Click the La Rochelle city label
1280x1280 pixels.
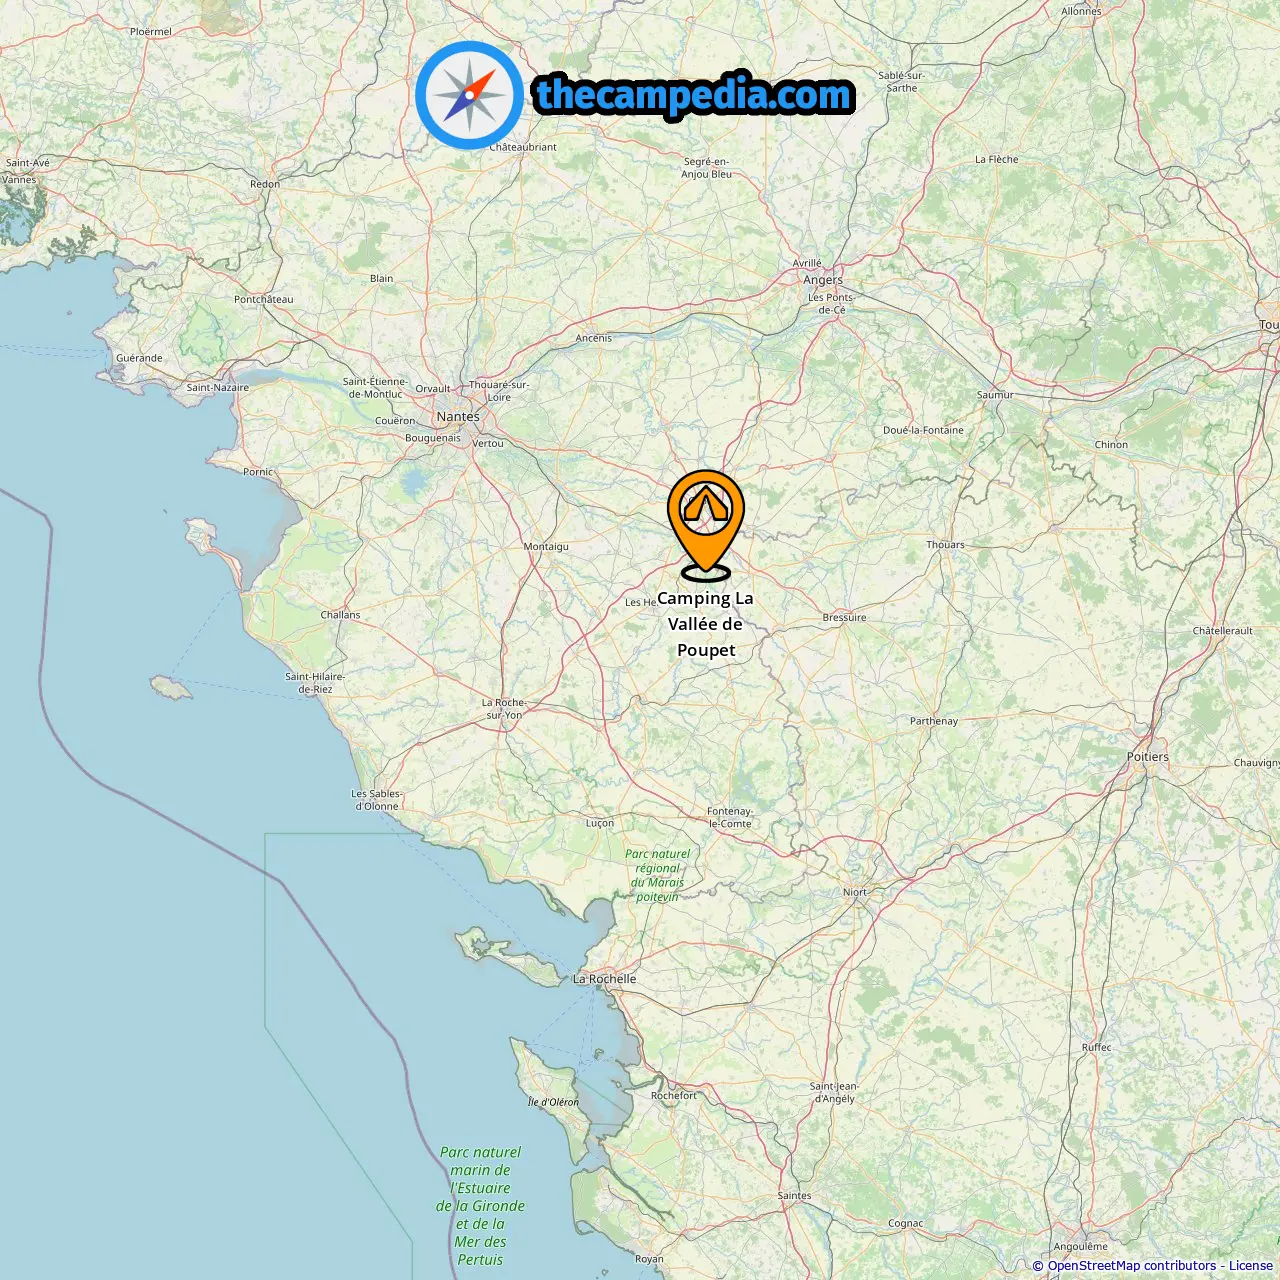tap(604, 979)
